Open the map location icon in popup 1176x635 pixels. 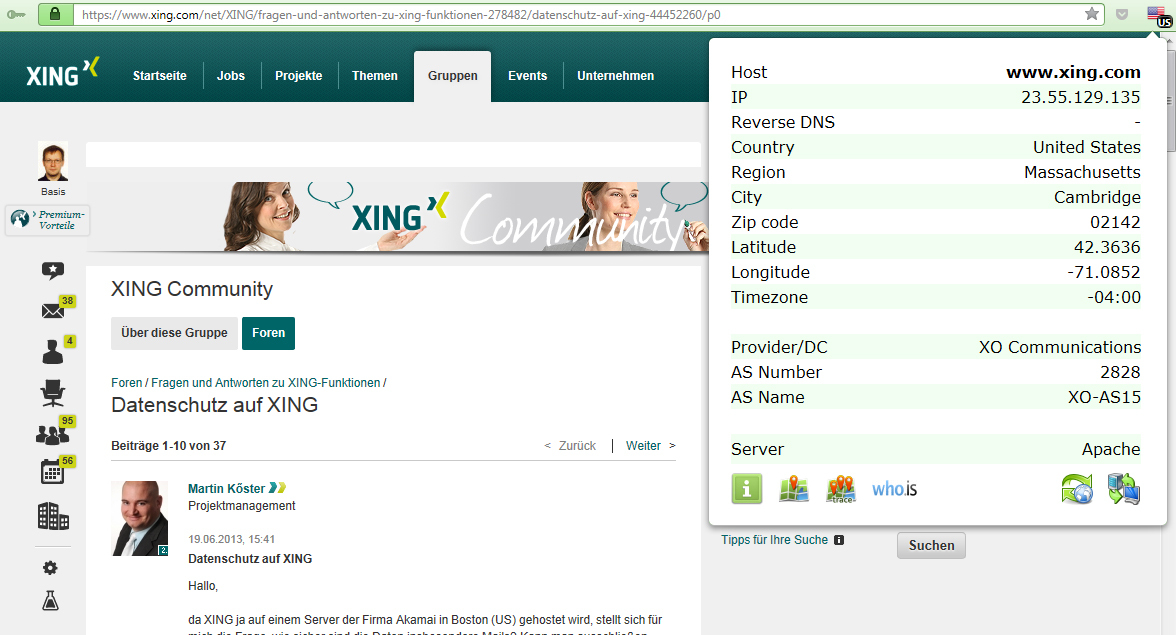click(x=794, y=489)
